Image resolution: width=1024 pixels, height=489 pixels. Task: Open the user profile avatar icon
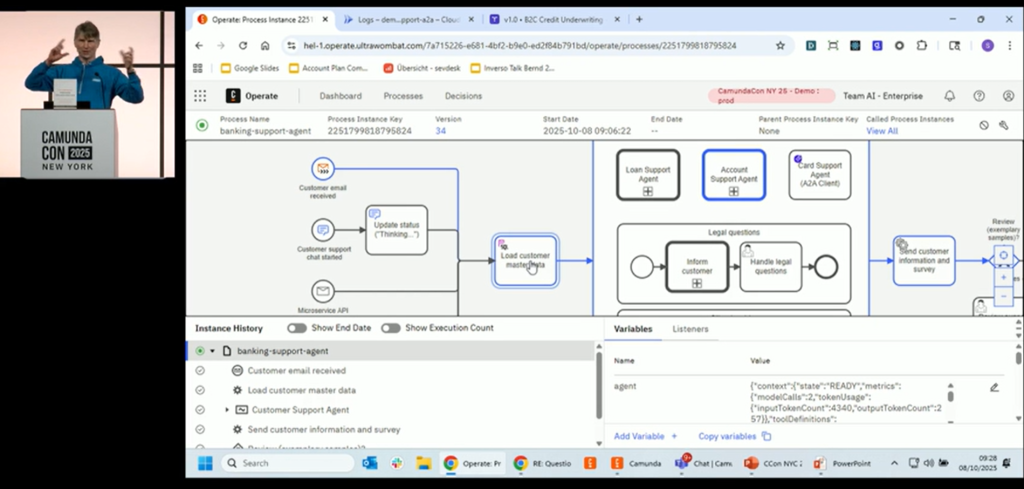coord(1006,96)
